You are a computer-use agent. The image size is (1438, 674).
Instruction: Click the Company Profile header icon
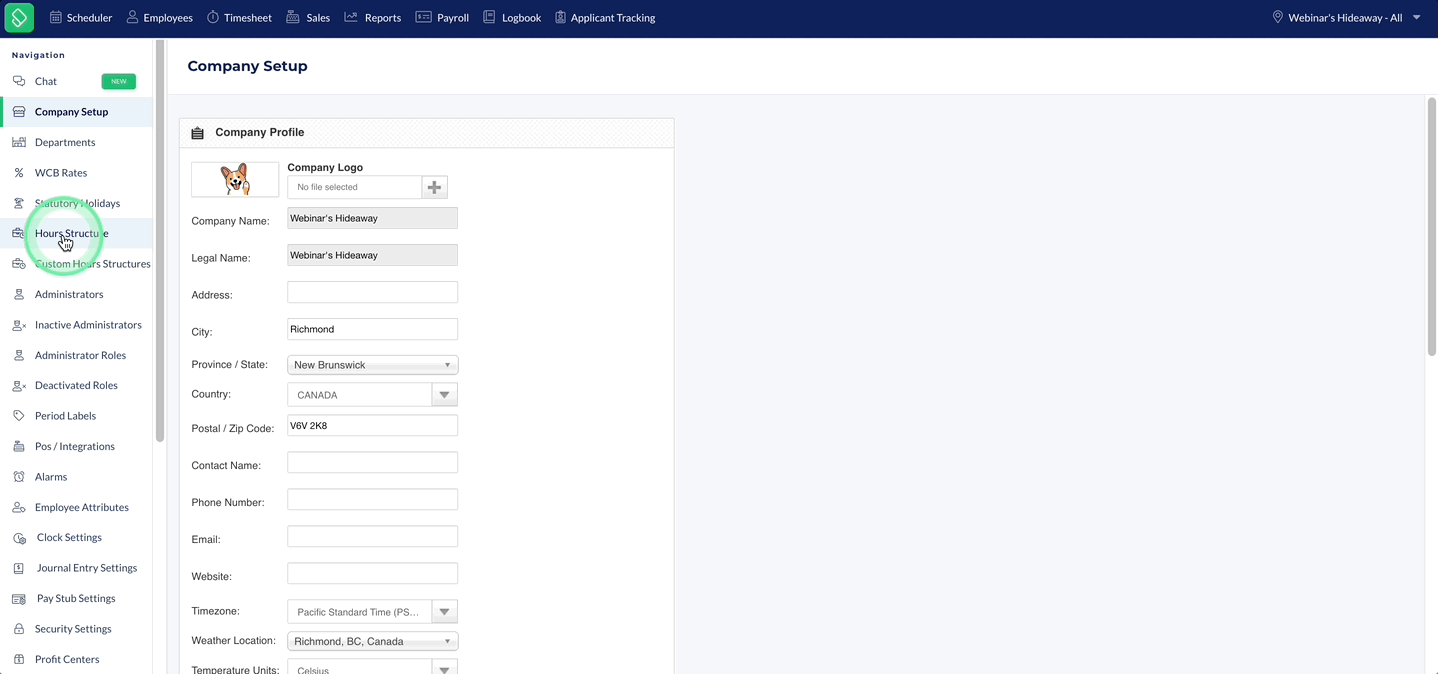[197, 133]
